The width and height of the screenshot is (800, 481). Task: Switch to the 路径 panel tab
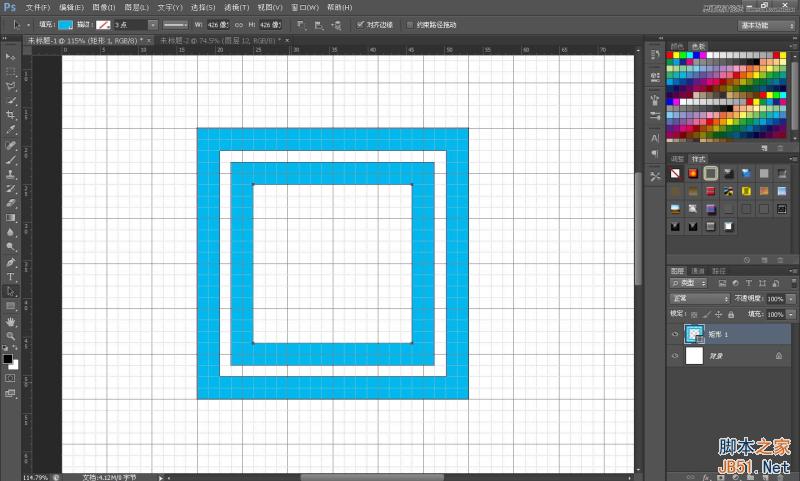(718, 271)
